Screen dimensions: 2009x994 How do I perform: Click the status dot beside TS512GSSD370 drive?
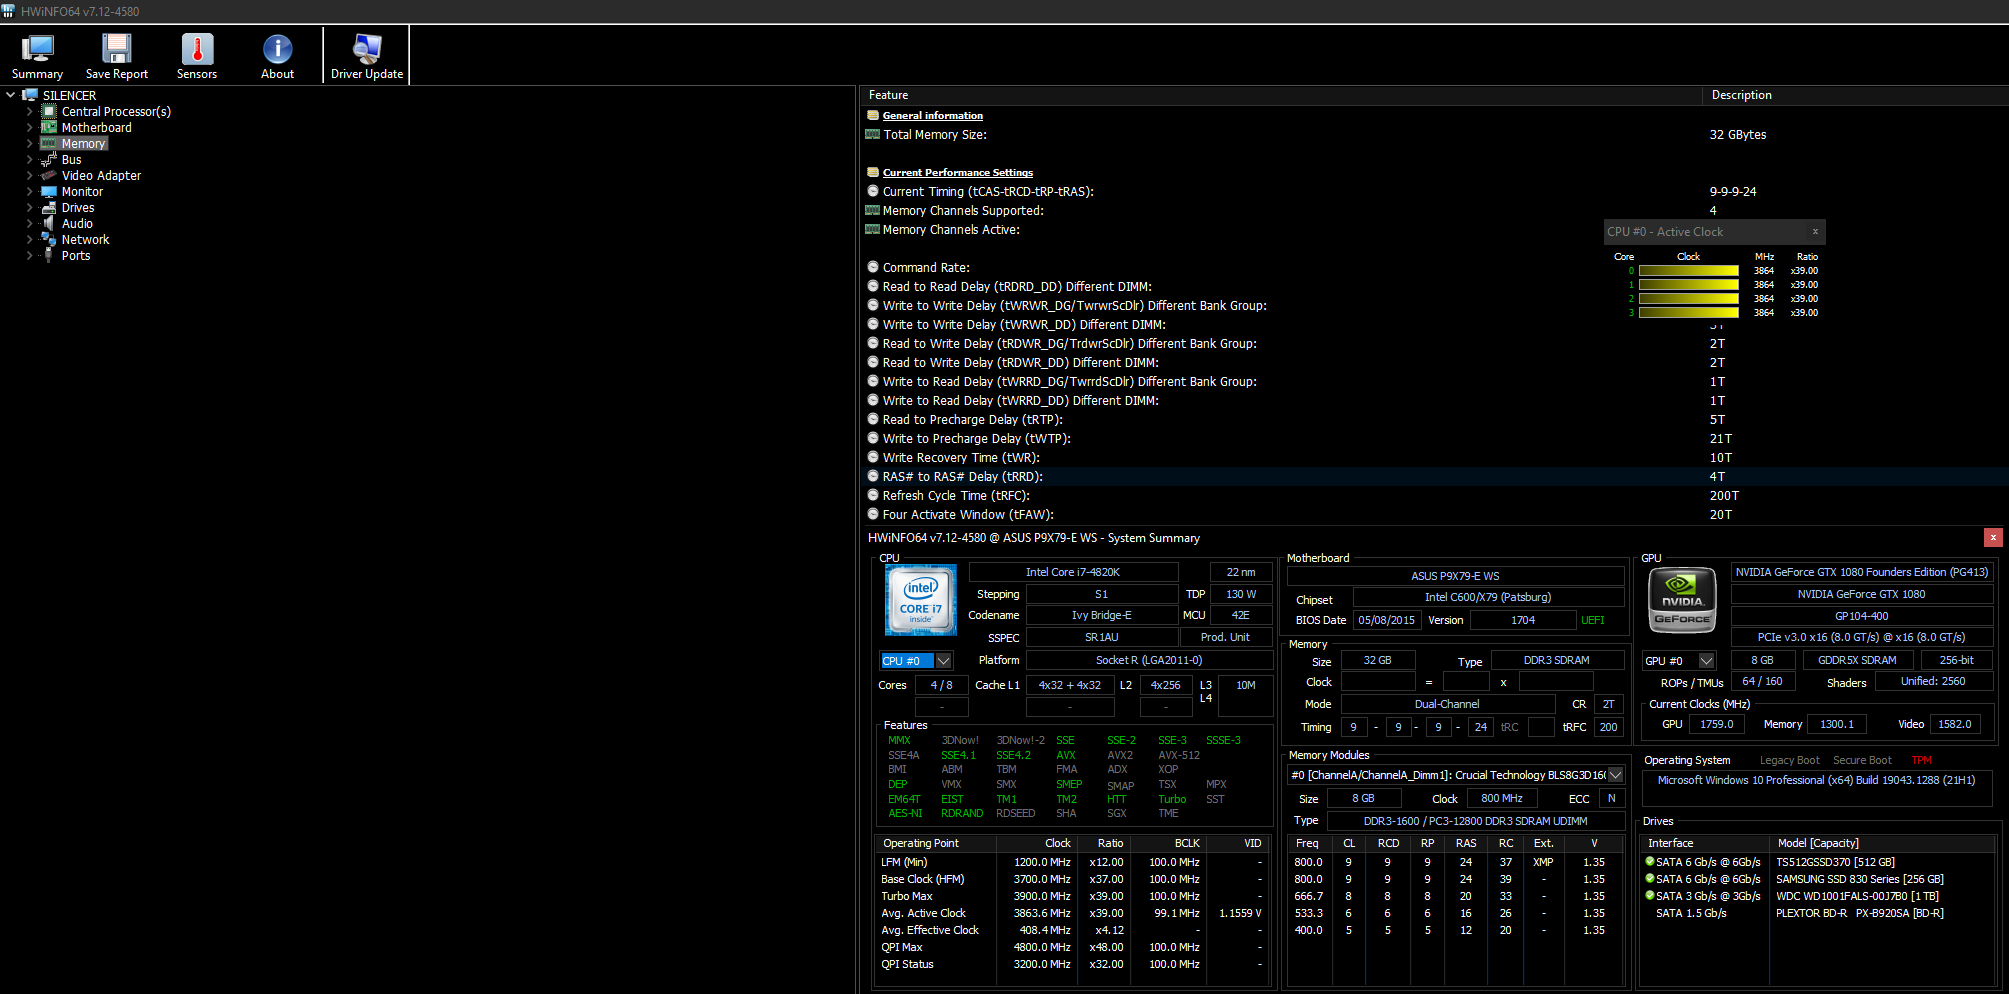[x=1650, y=861]
